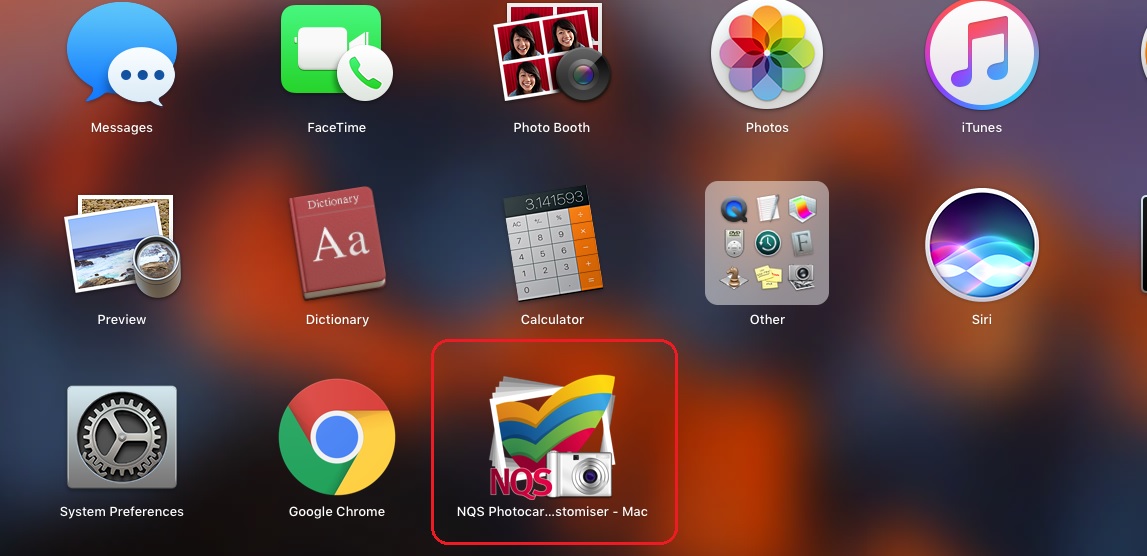The image size is (1147, 556).
Task: Expand the Other apps folder
Action: click(767, 243)
